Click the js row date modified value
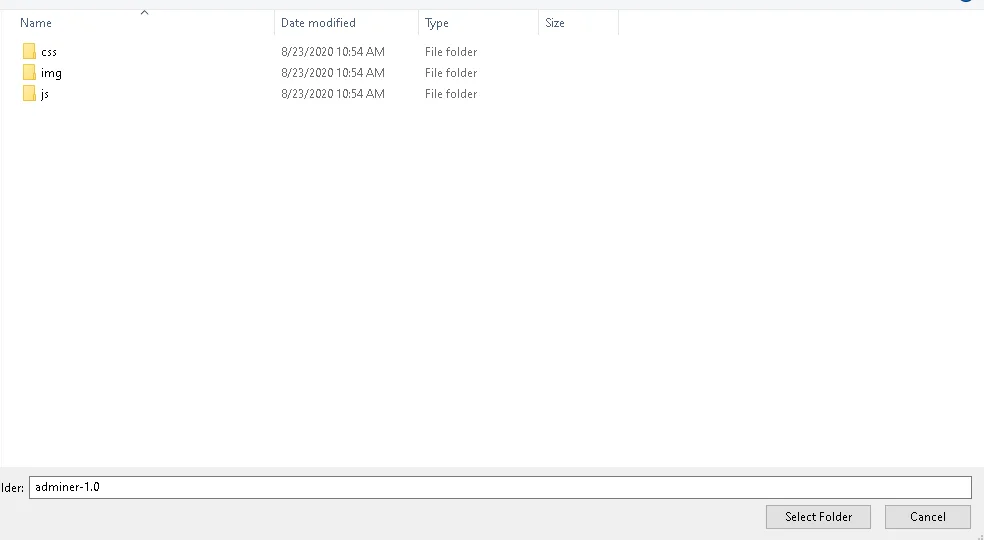Image resolution: width=984 pixels, height=540 pixels. pyautogui.click(x=333, y=94)
